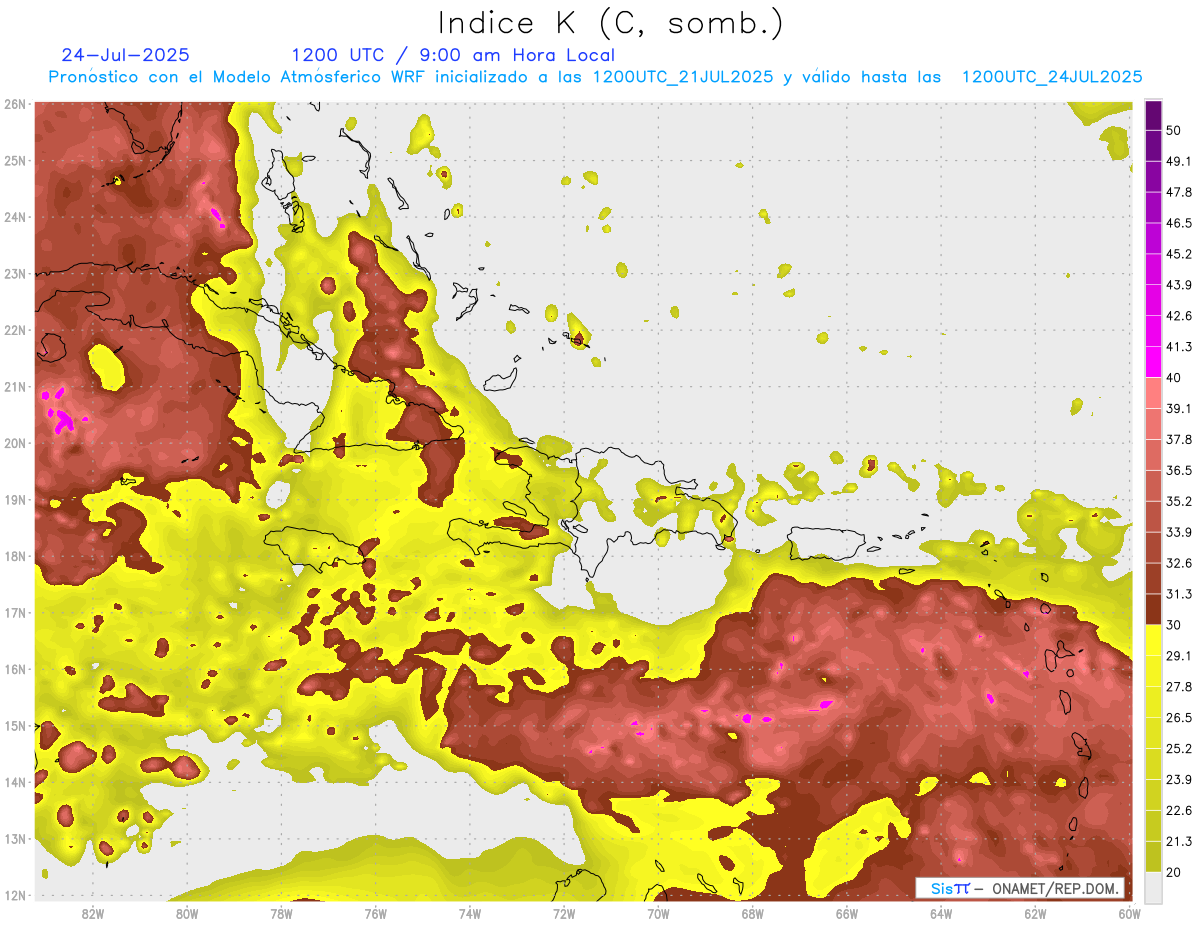Select the '24-Jul-2025' date label
Screen dimensions: 1200x927
tap(125, 55)
